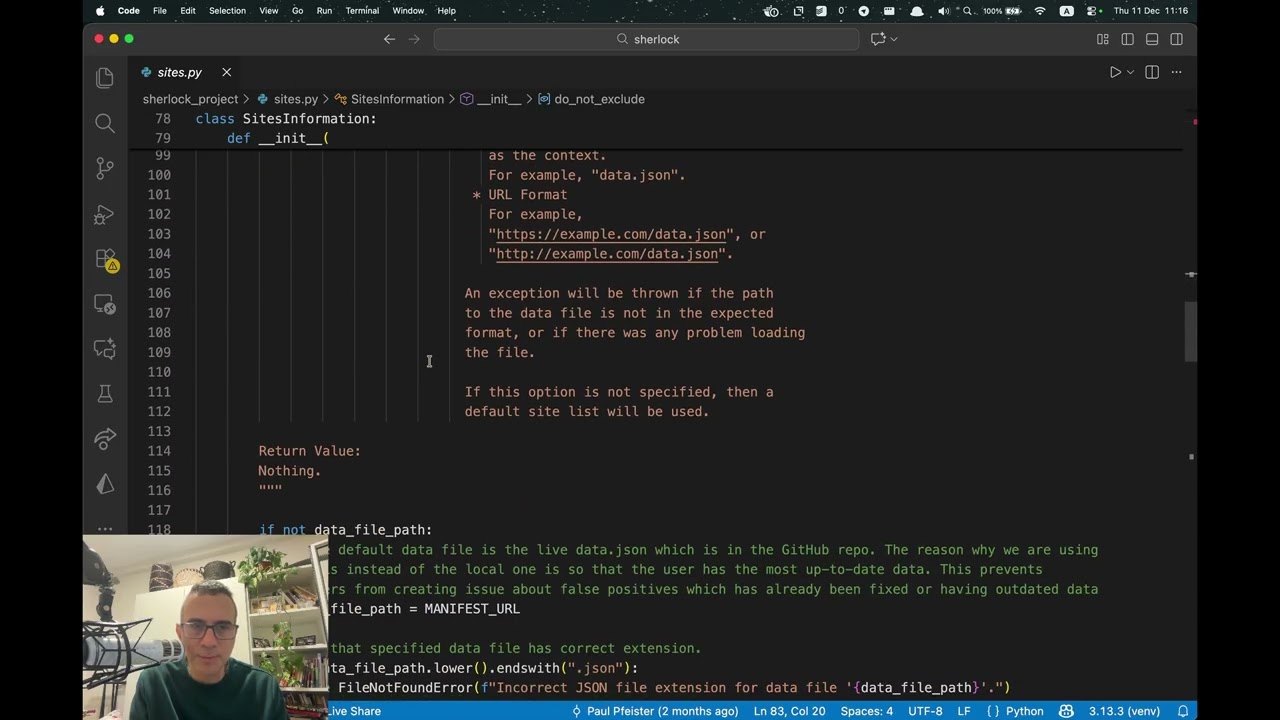Click the notifications bell in status bar

[1182, 711]
